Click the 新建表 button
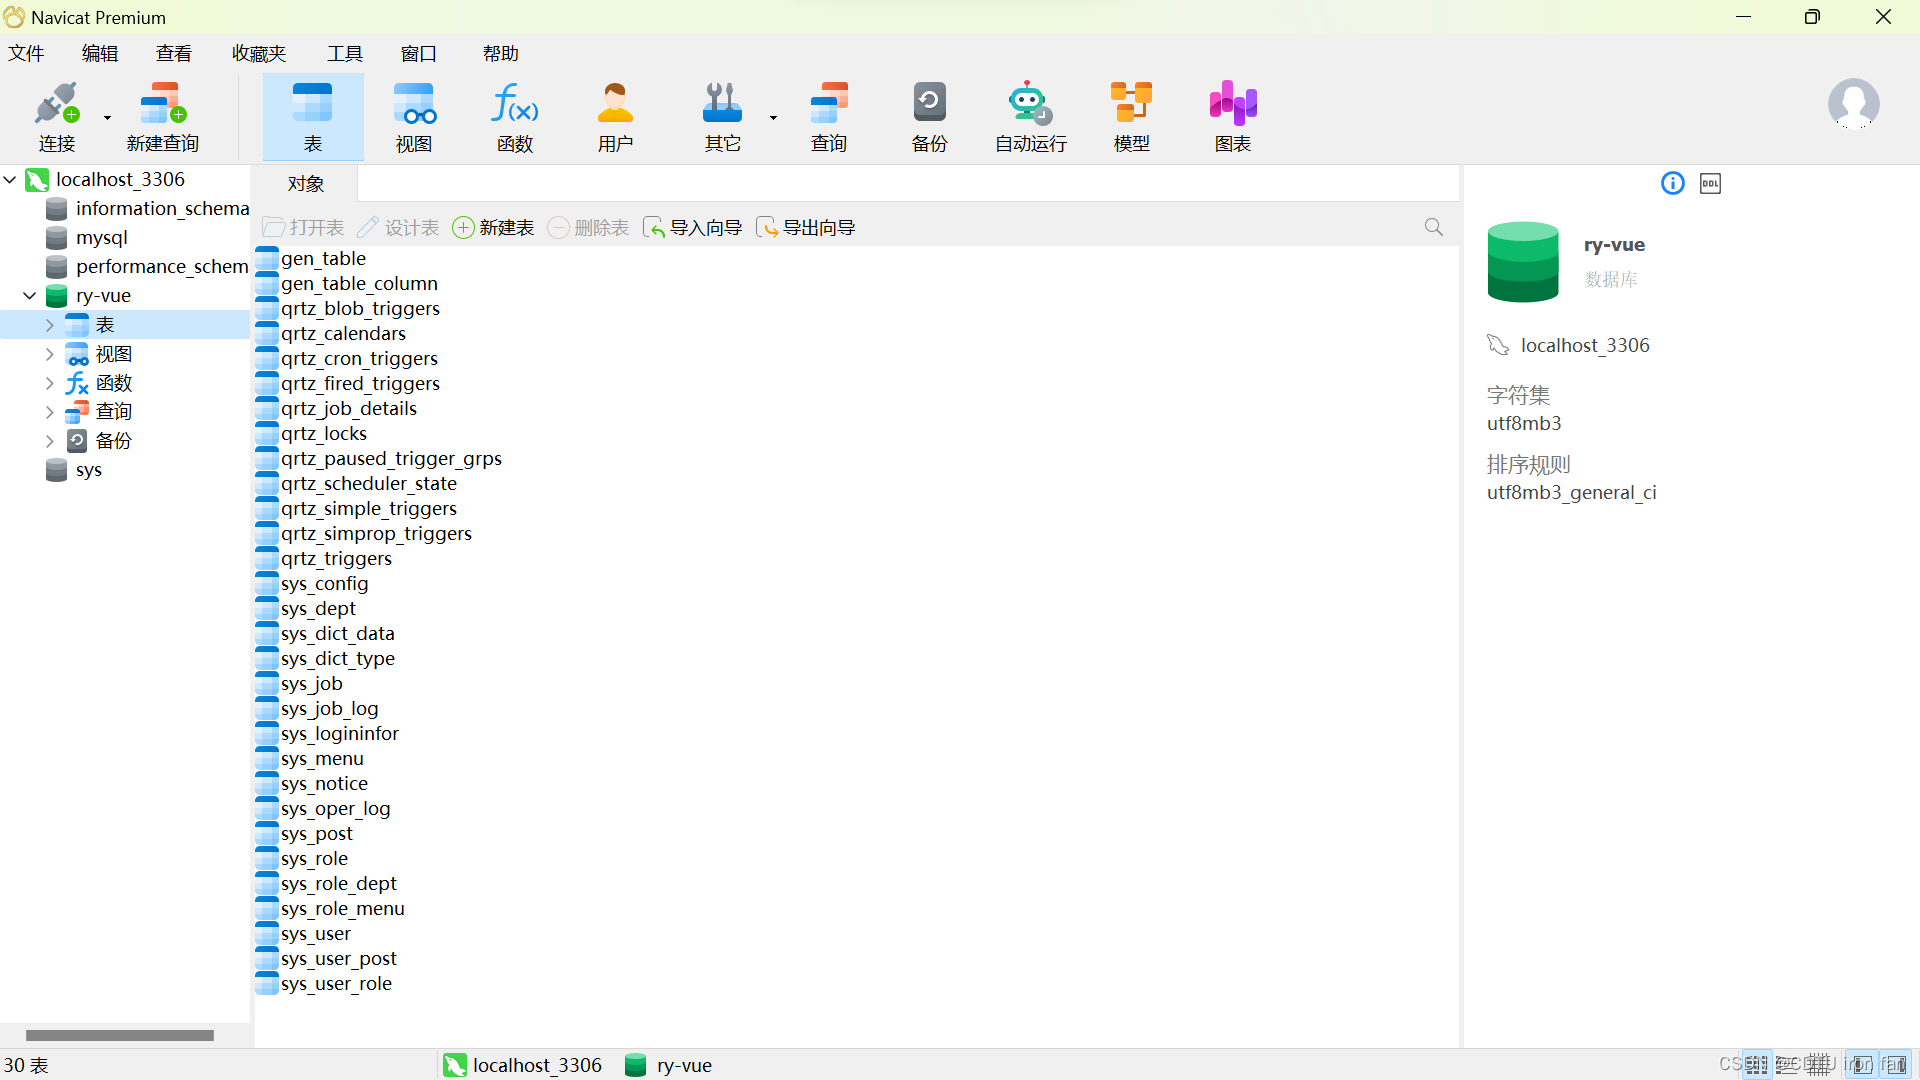This screenshot has width=1920, height=1080. tap(493, 228)
